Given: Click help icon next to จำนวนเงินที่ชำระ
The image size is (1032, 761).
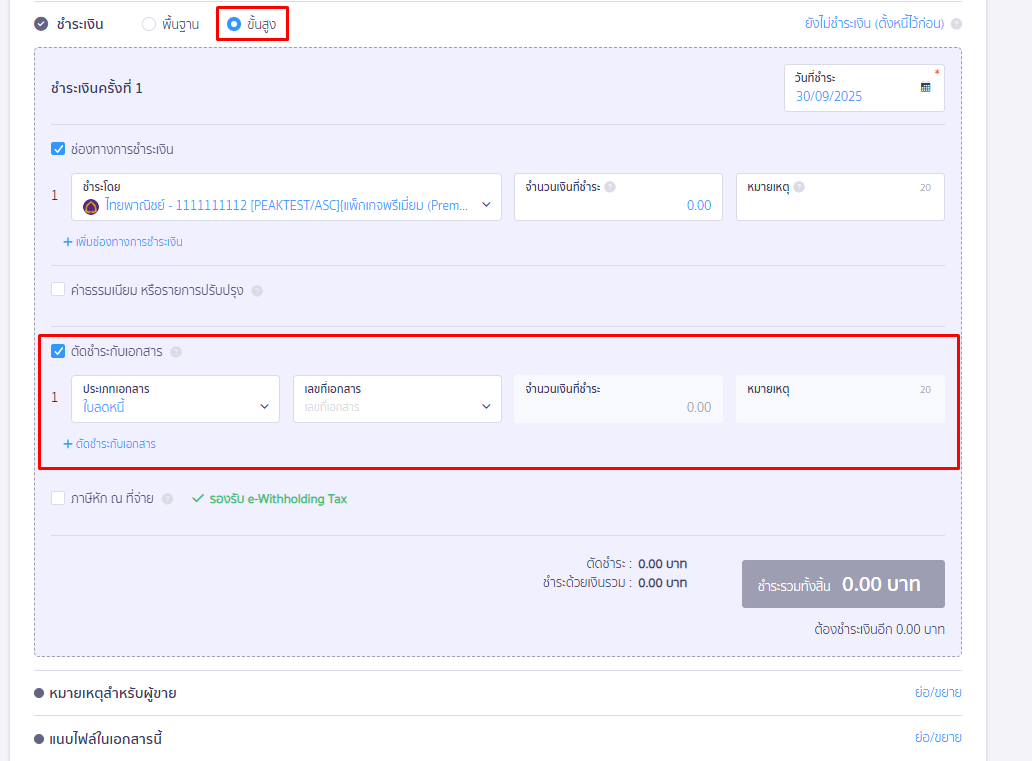Looking at the screenshot, I should (610, 187).
